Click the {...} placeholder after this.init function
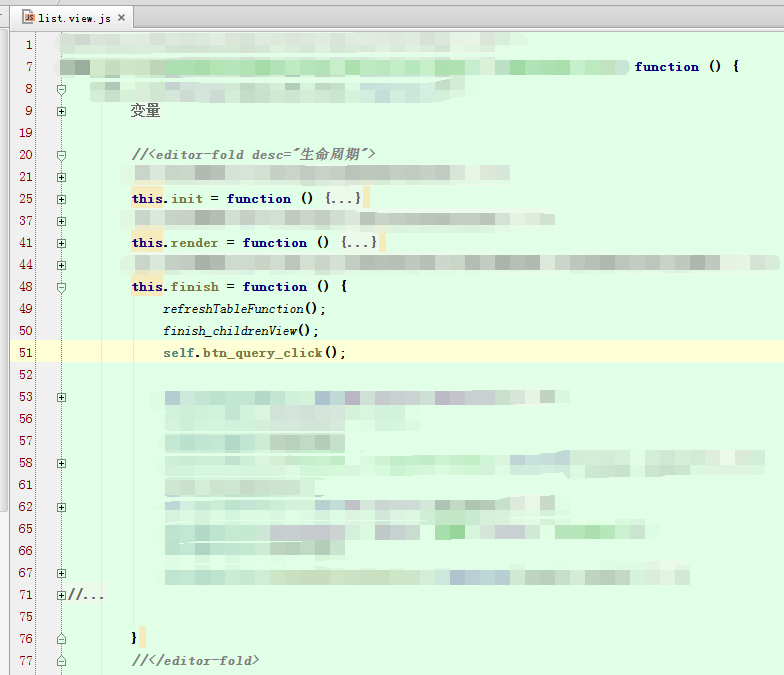Image resolution: width=784 pixels, height=675 pixels. [x=342, y=199]
